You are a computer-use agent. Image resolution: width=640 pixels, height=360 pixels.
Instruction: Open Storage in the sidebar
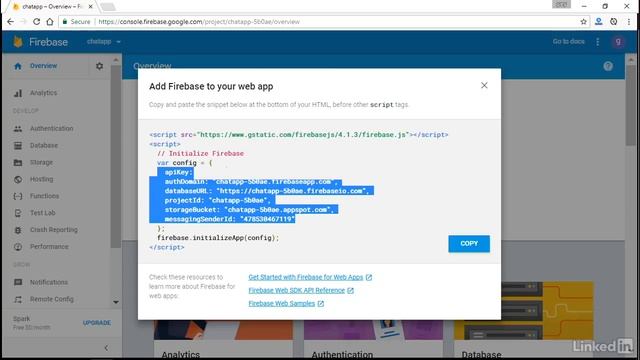coord(41,162)
